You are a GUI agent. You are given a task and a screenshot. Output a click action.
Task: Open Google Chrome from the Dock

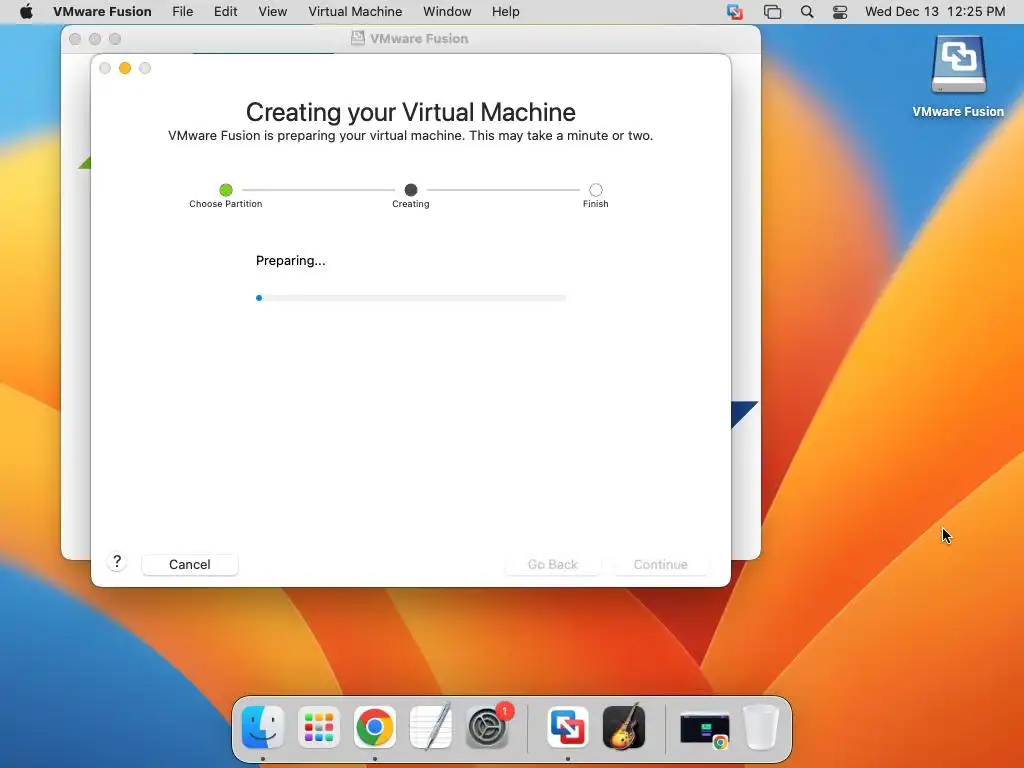point(375,727)
